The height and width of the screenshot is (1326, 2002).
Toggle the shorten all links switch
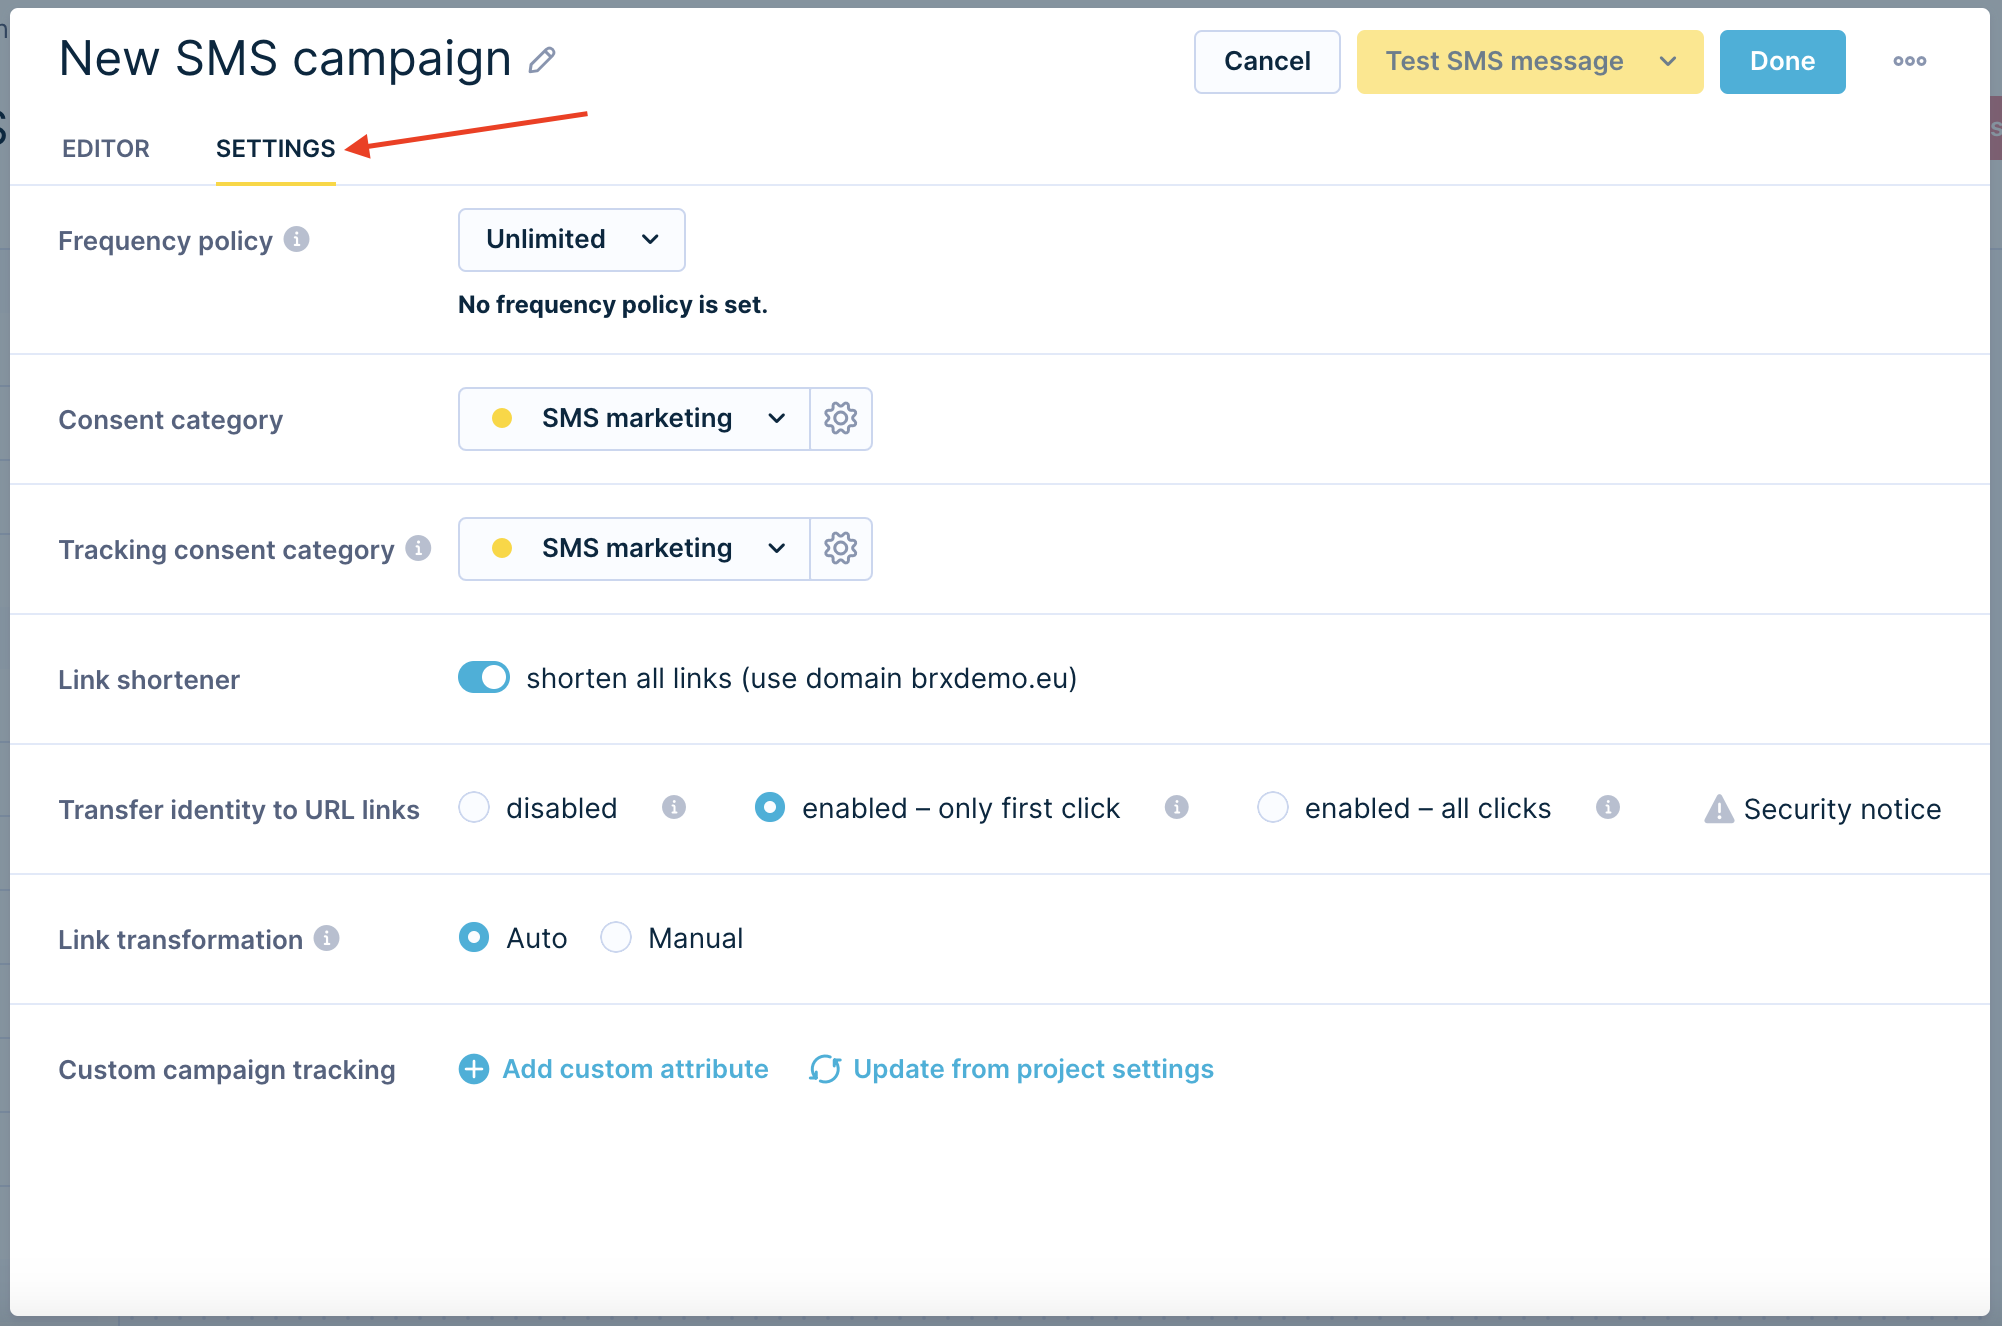click(484, 677)
